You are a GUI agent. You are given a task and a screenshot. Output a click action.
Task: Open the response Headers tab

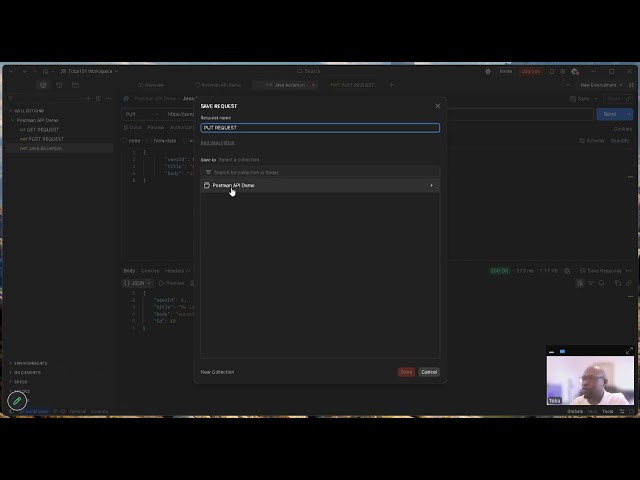pyautogui.click(x=177, y=271)
